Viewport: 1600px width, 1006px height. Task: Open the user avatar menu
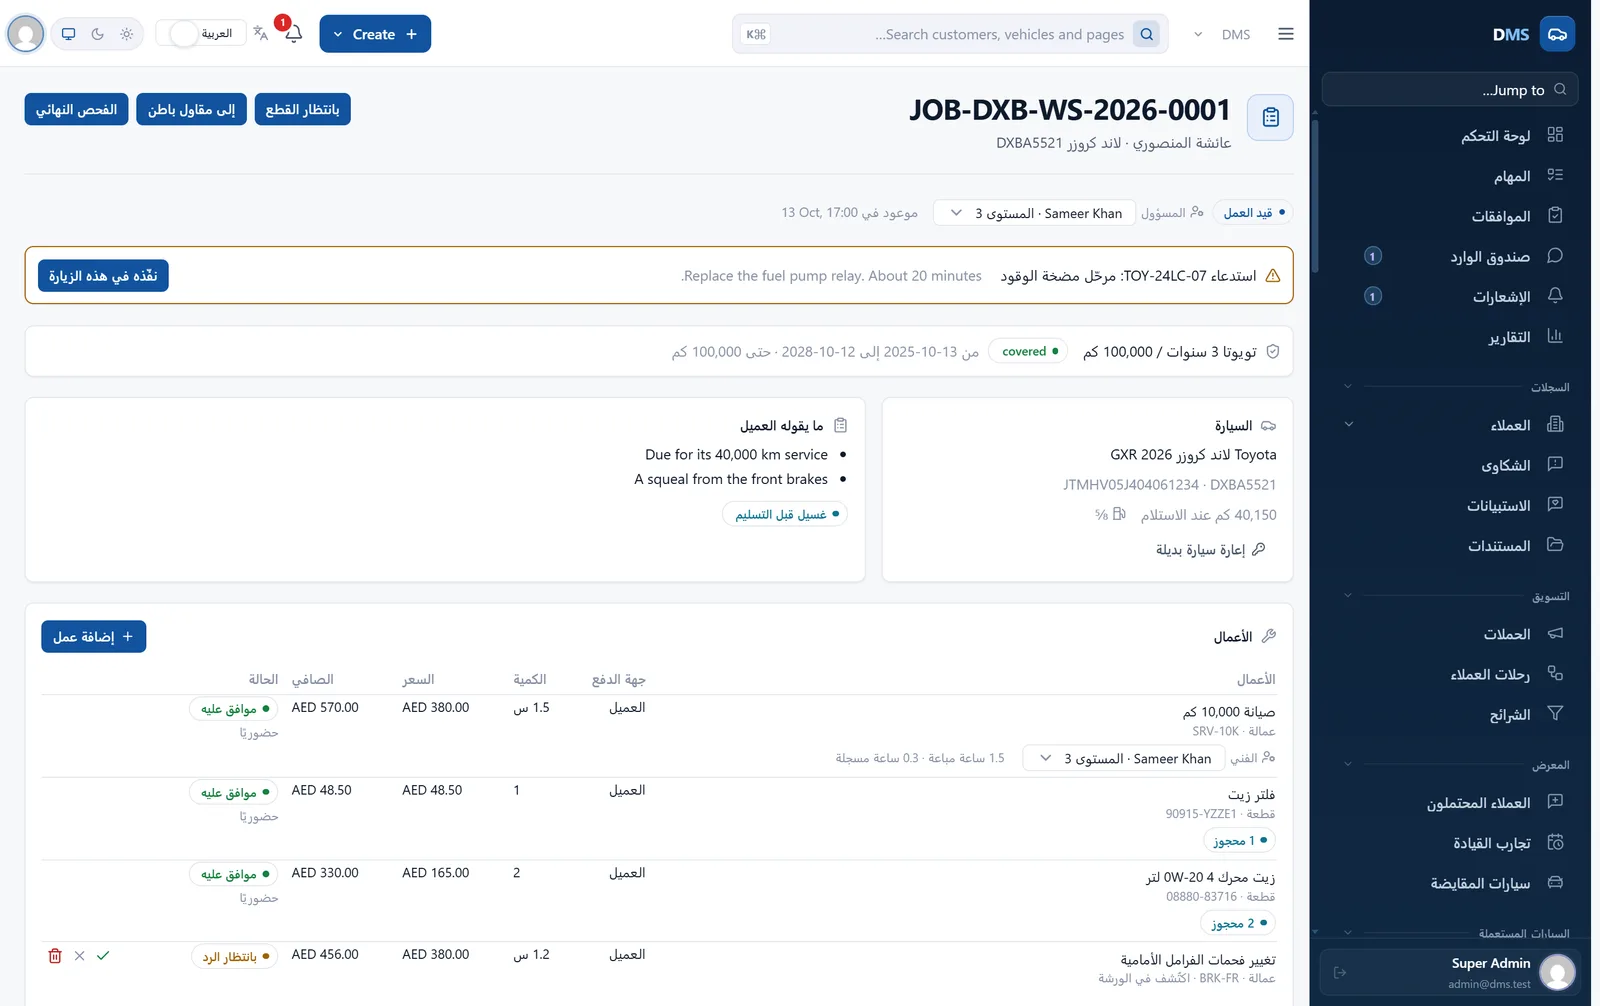[x=26, y=34]
